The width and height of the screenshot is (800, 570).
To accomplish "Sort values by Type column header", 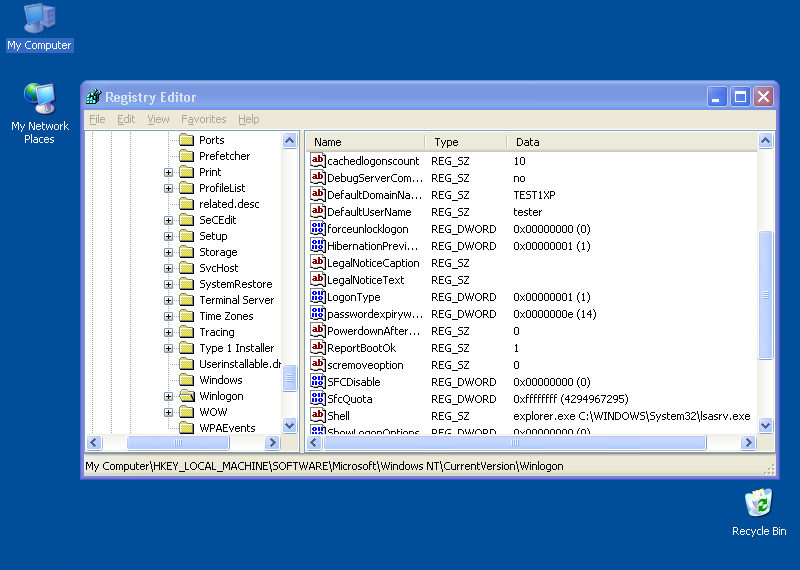I will pos(466,142).
